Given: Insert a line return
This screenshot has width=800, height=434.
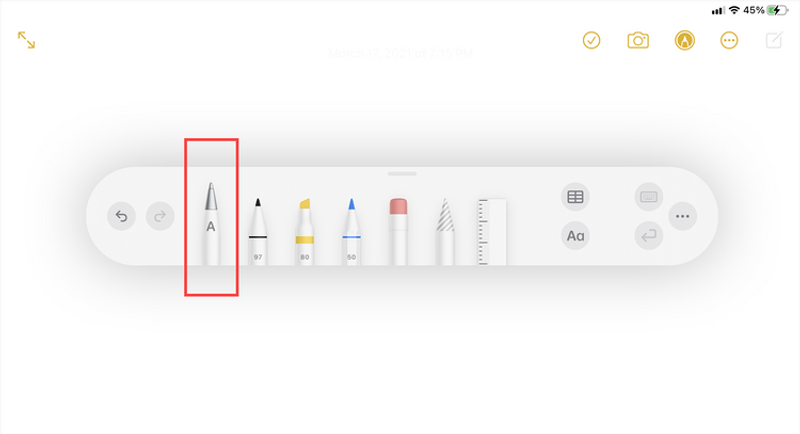Looking at the screenshot, I should pyautogui.click(x=648, y=236).
